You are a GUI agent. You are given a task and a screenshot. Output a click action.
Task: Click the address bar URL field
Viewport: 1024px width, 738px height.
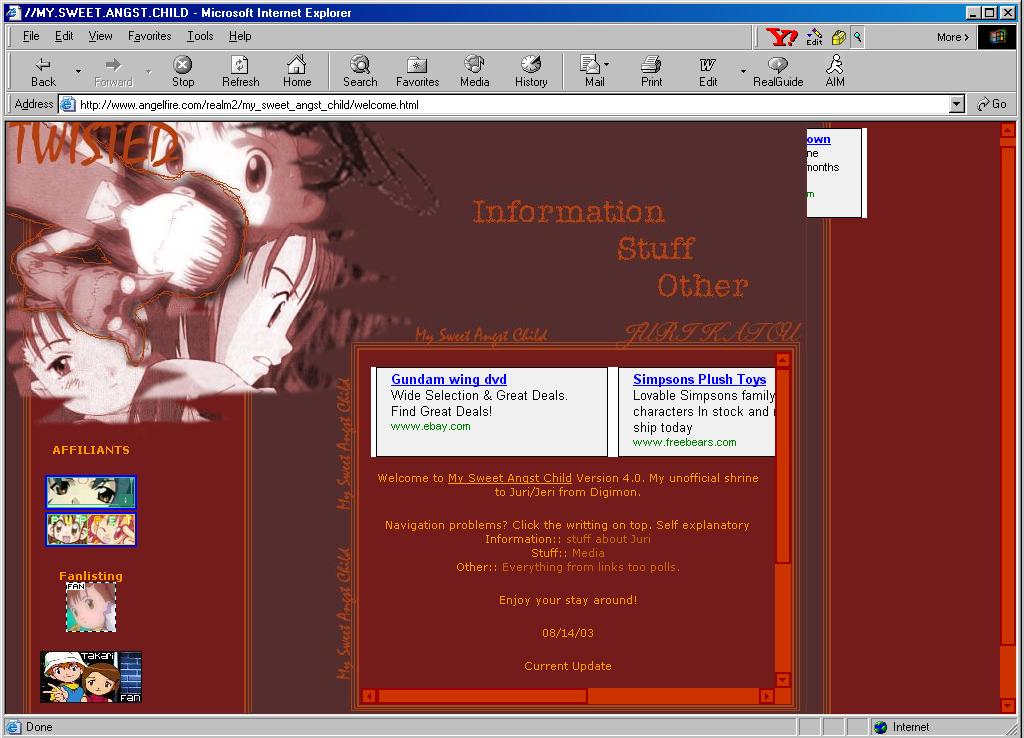click(513, 104)
